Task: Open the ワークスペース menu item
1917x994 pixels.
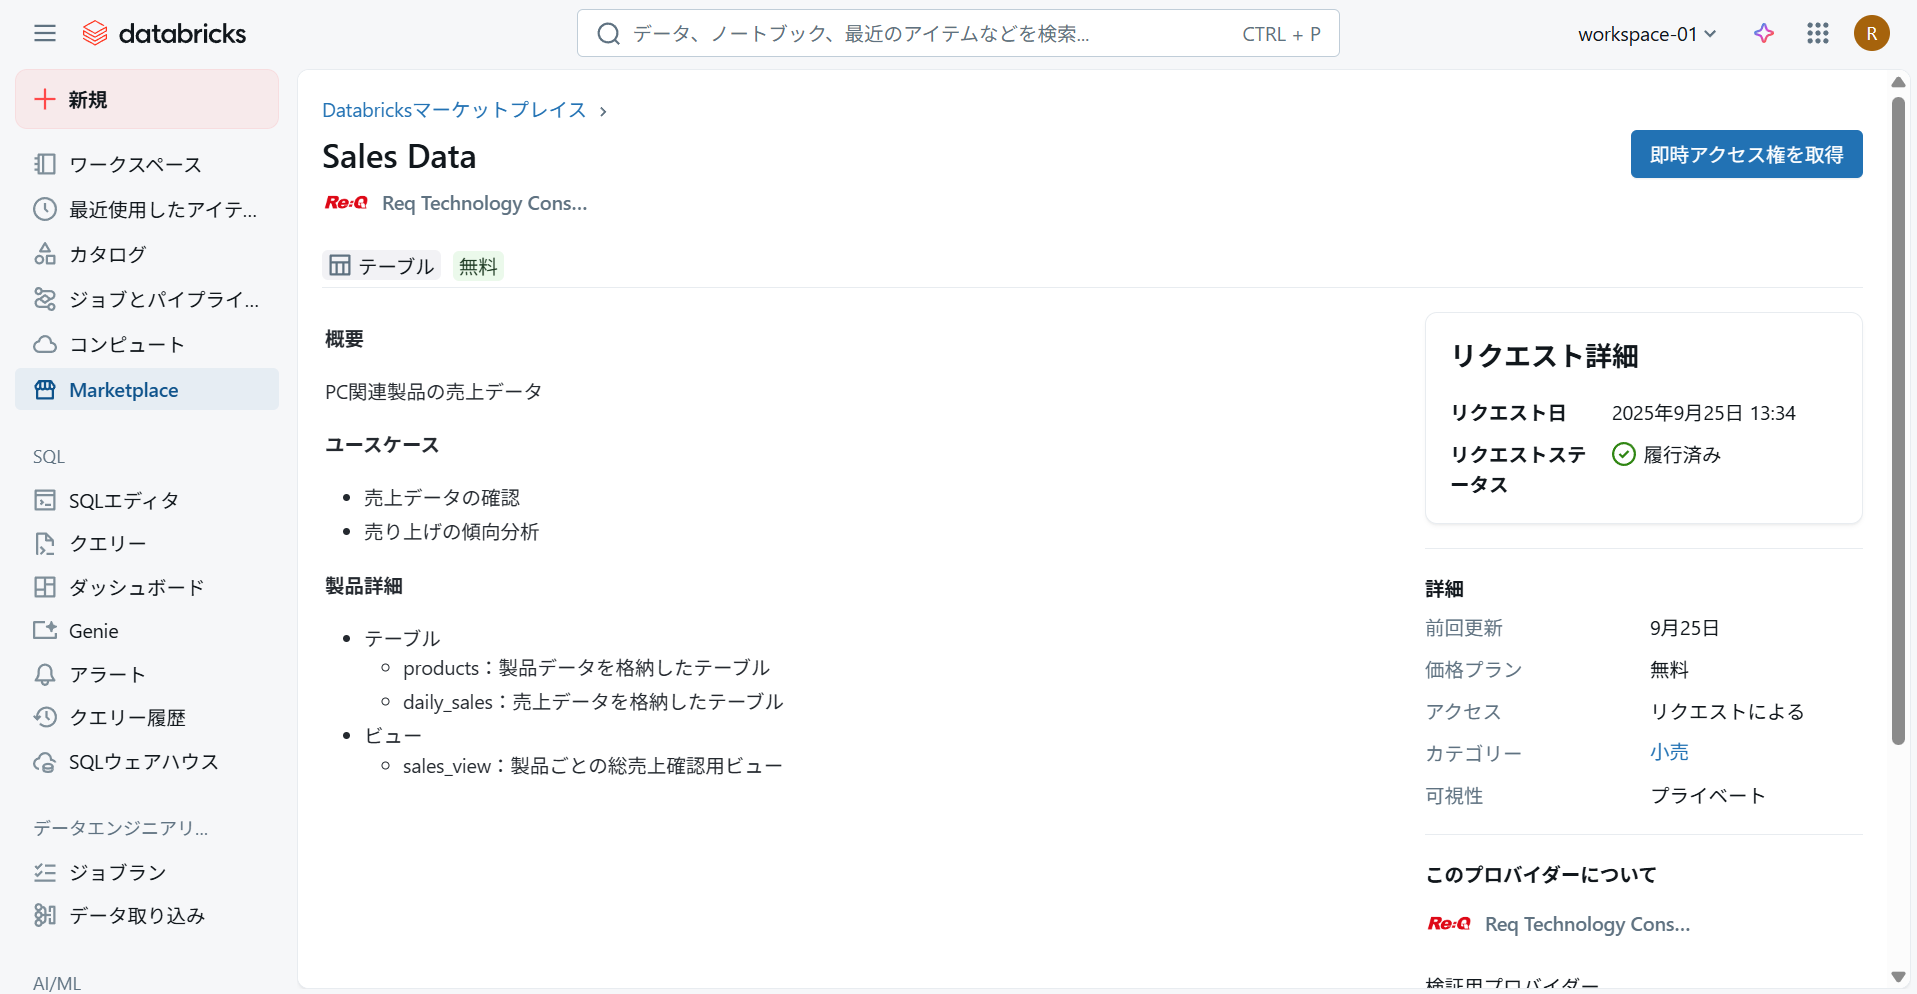Action: (147, 164)
